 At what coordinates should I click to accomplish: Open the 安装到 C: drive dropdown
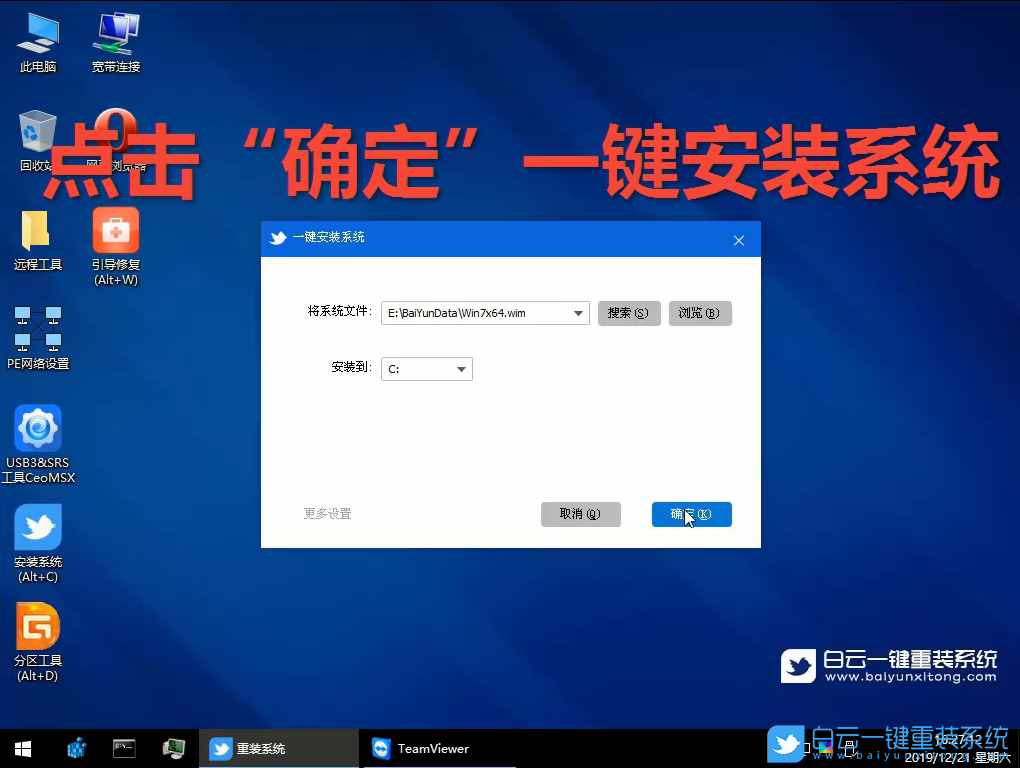pyautogui.click(x=462, y=368)
